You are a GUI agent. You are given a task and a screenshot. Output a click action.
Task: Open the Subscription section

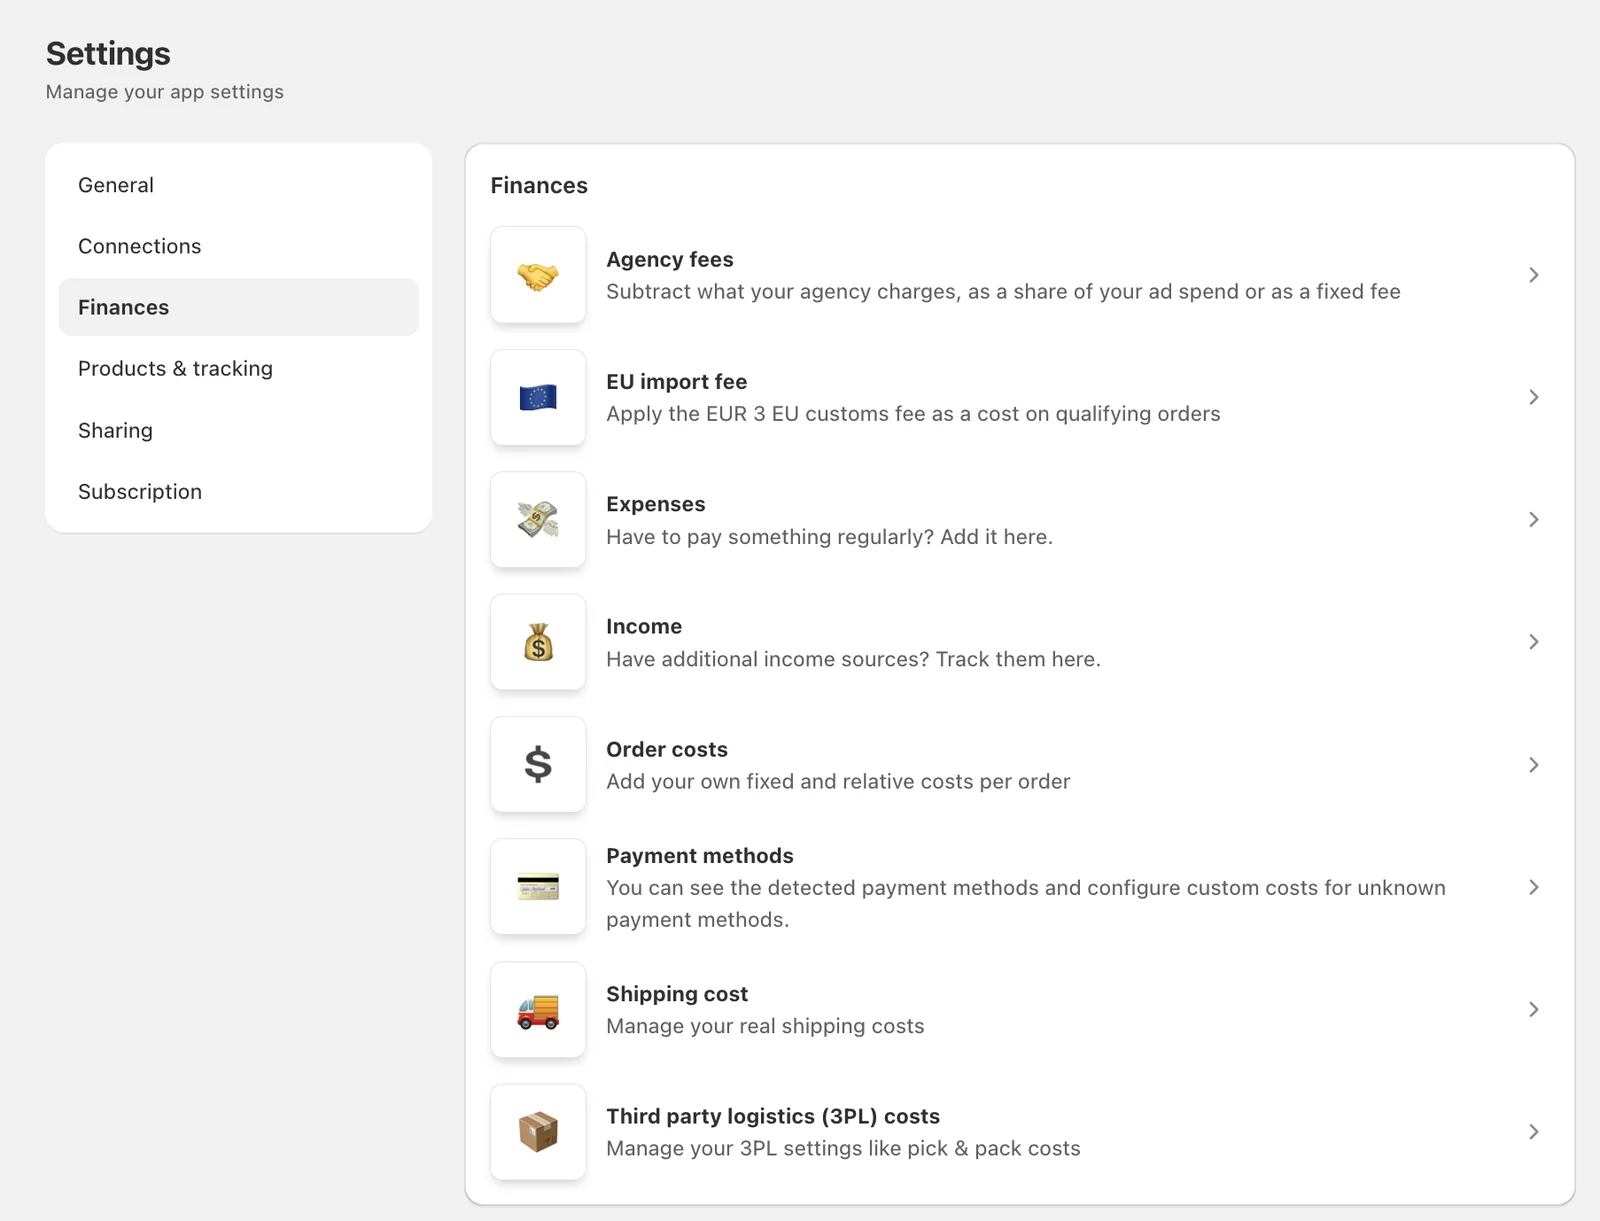point(238,491)
